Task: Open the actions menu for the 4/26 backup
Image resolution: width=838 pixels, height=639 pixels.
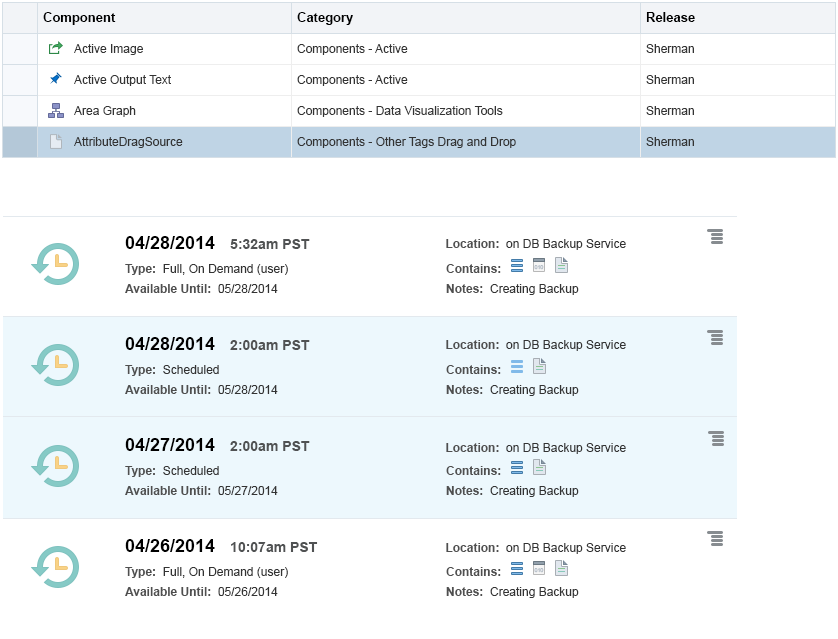Action: coord(715,538)
